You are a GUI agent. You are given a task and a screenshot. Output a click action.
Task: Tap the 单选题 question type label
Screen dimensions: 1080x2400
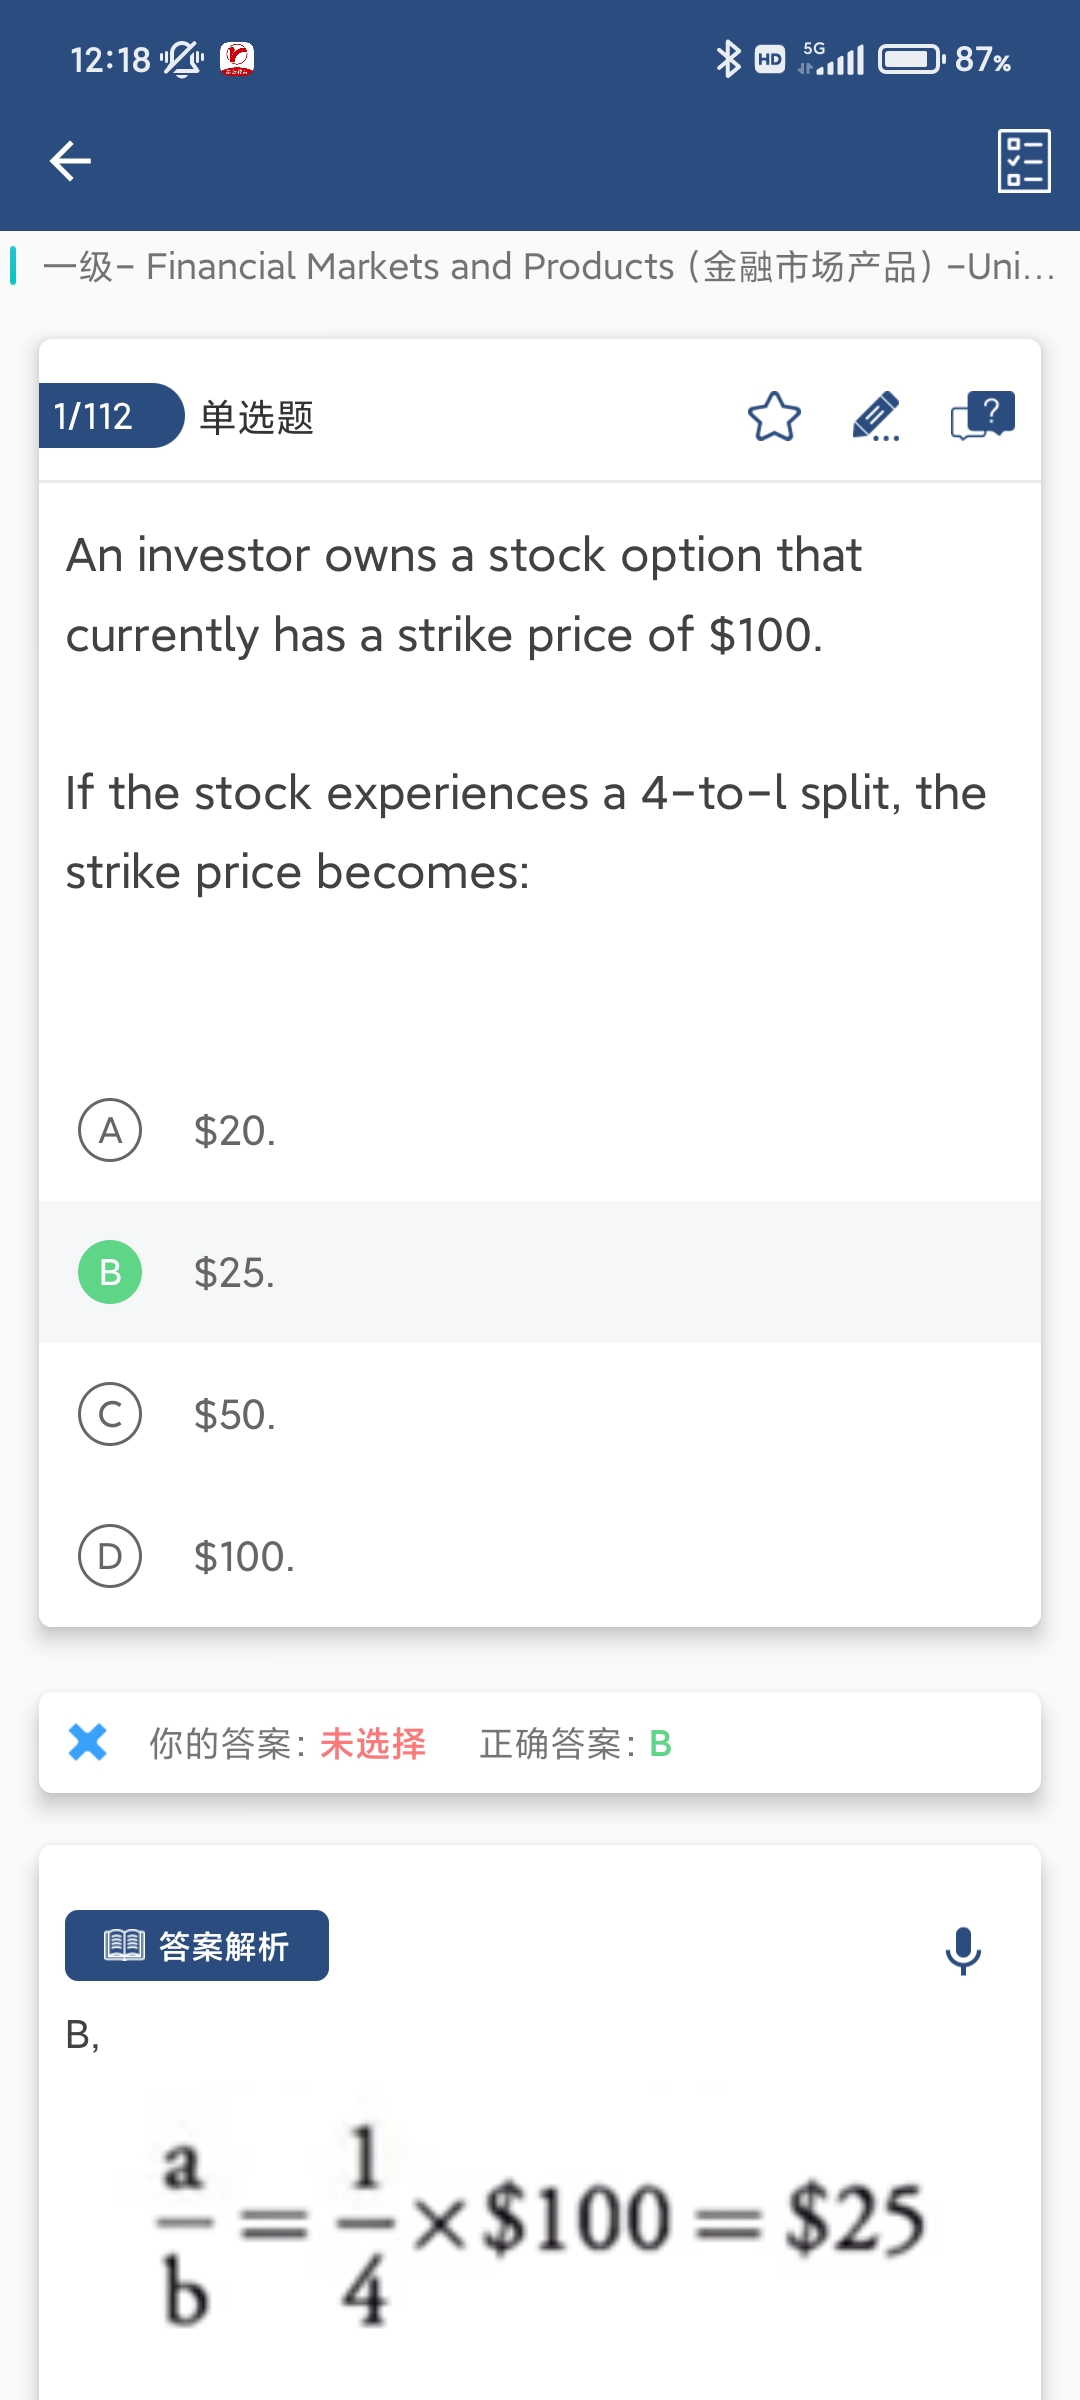257,417
